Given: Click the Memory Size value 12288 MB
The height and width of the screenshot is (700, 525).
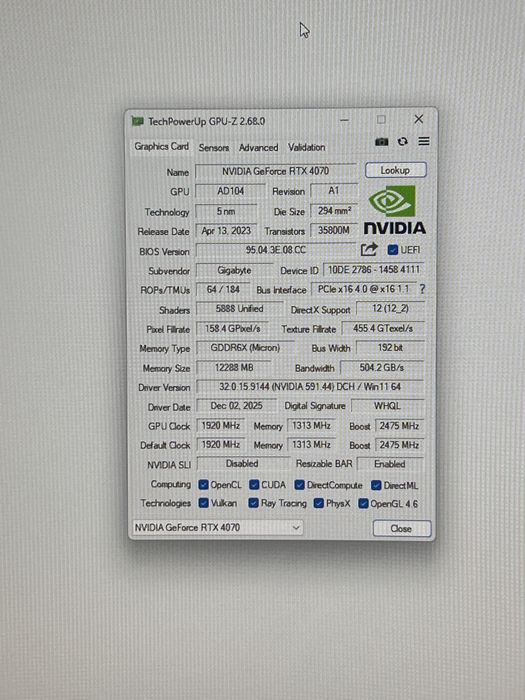Looking at the screenshot, I should click(233, 368).
